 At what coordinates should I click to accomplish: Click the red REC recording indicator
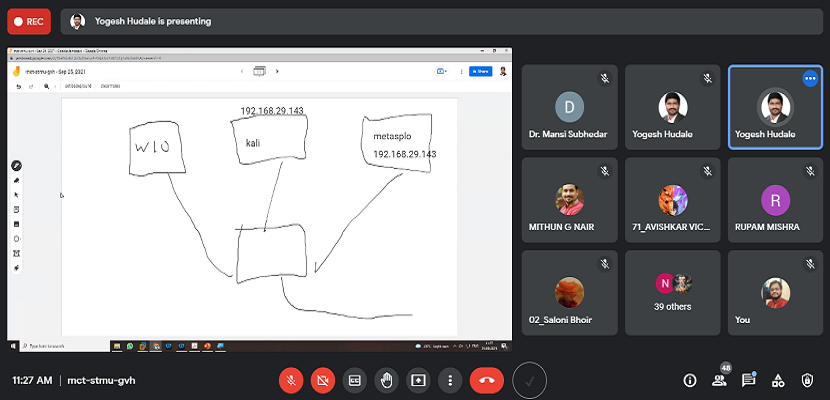pyautogui.click(x=29, y=22)
